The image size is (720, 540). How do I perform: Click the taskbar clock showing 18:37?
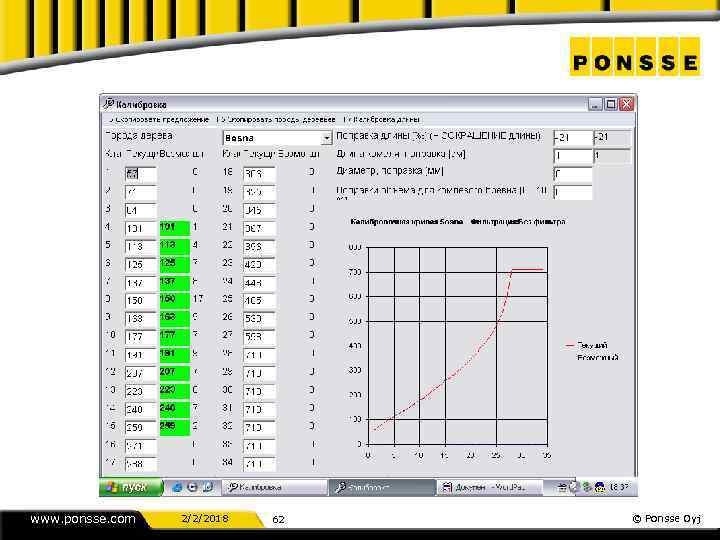619,487
